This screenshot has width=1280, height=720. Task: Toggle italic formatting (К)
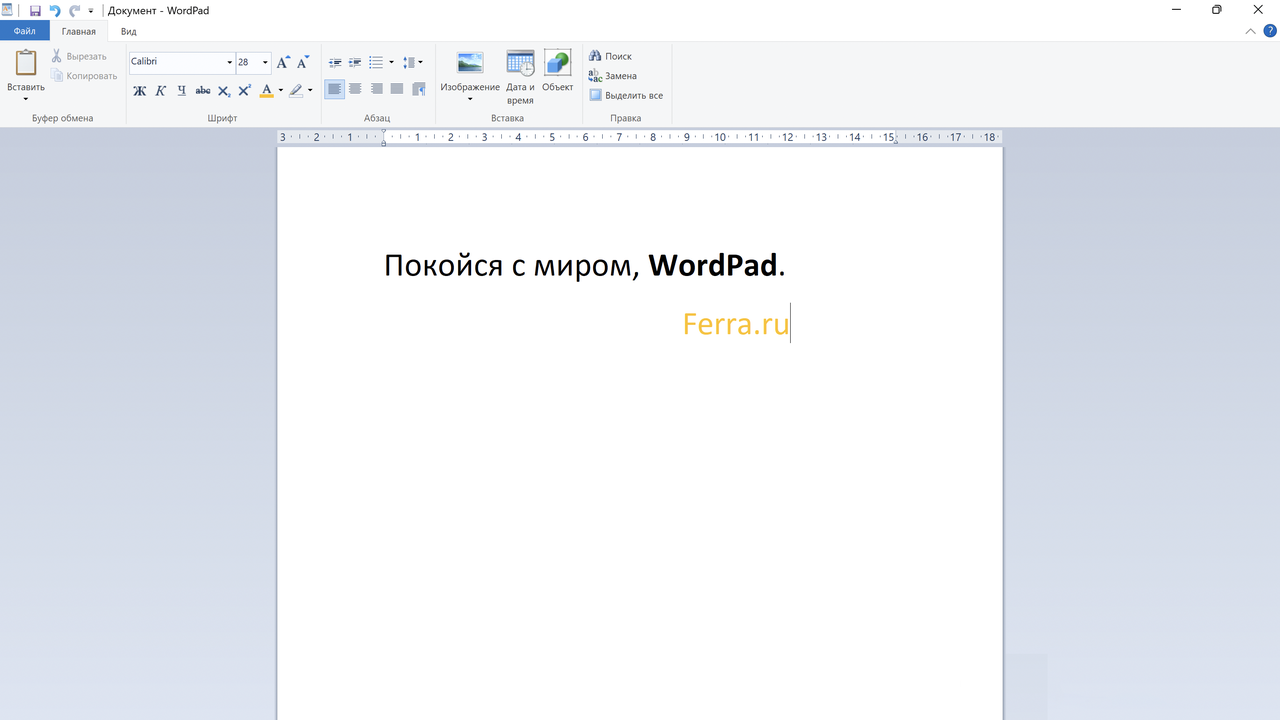click(160, 90)
